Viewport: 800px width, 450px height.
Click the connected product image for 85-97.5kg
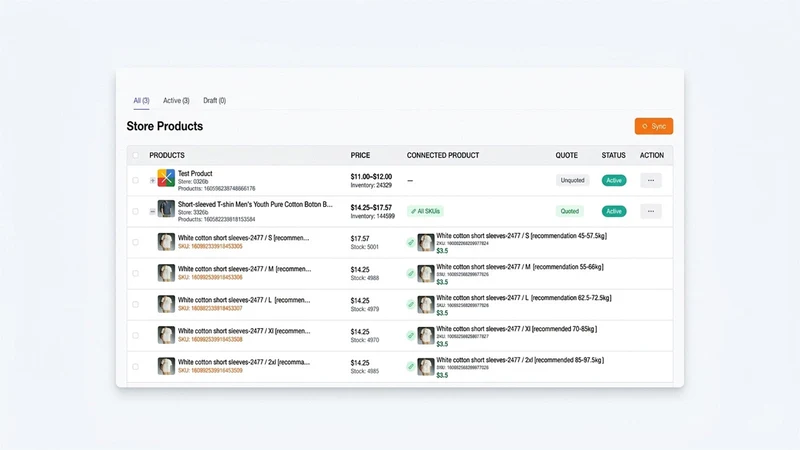426,367
